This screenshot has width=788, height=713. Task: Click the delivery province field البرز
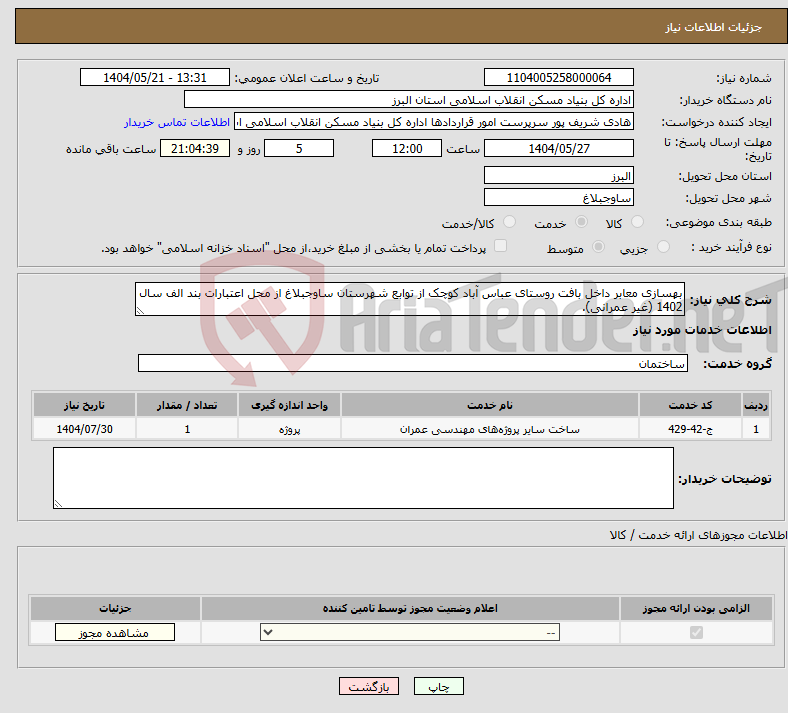(558, 175)
